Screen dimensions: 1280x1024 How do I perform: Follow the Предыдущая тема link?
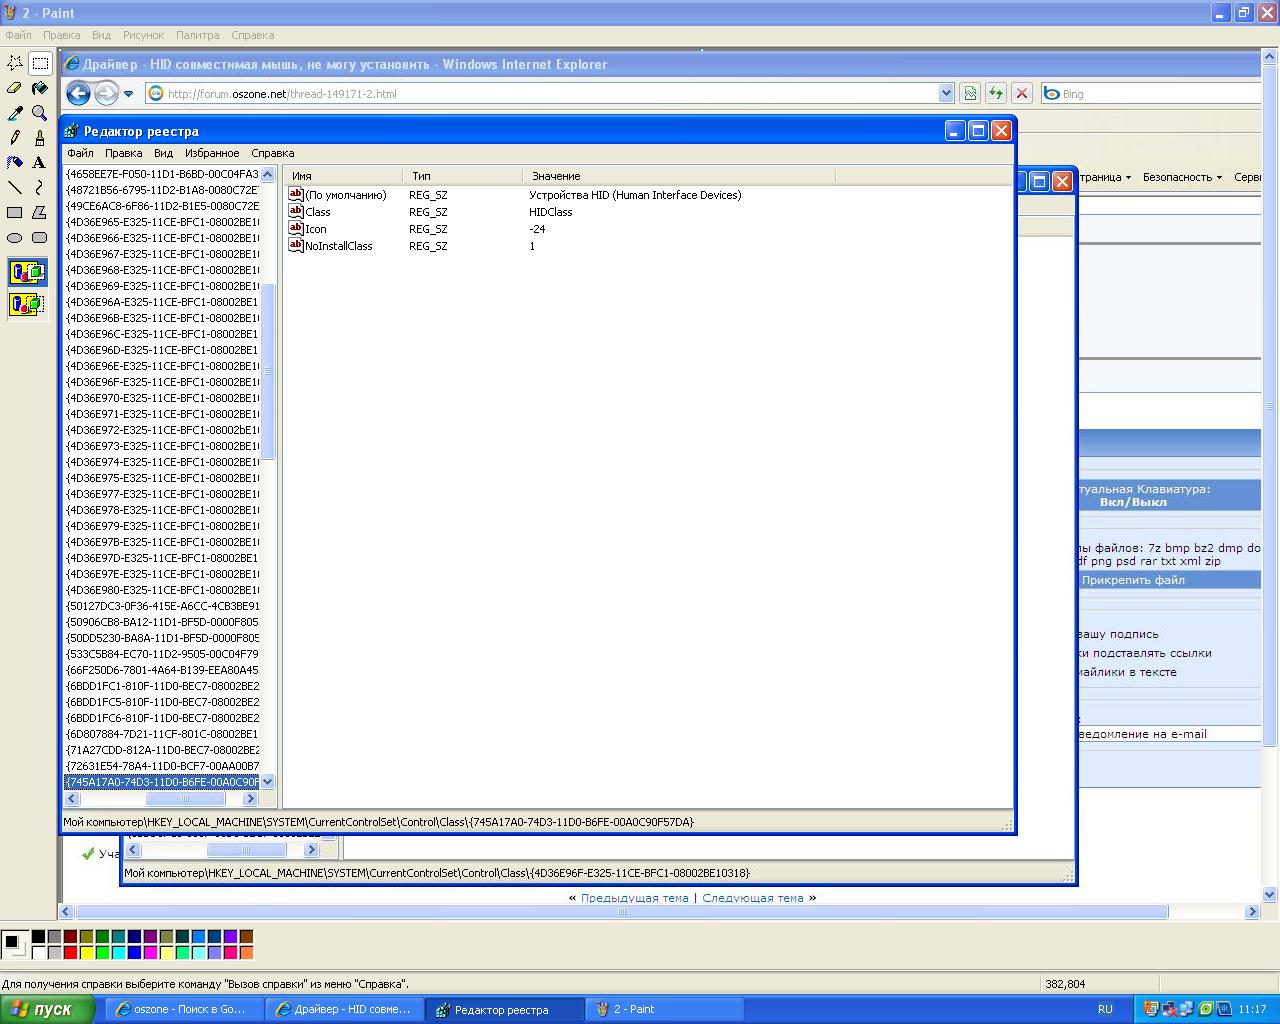point(635,898)
